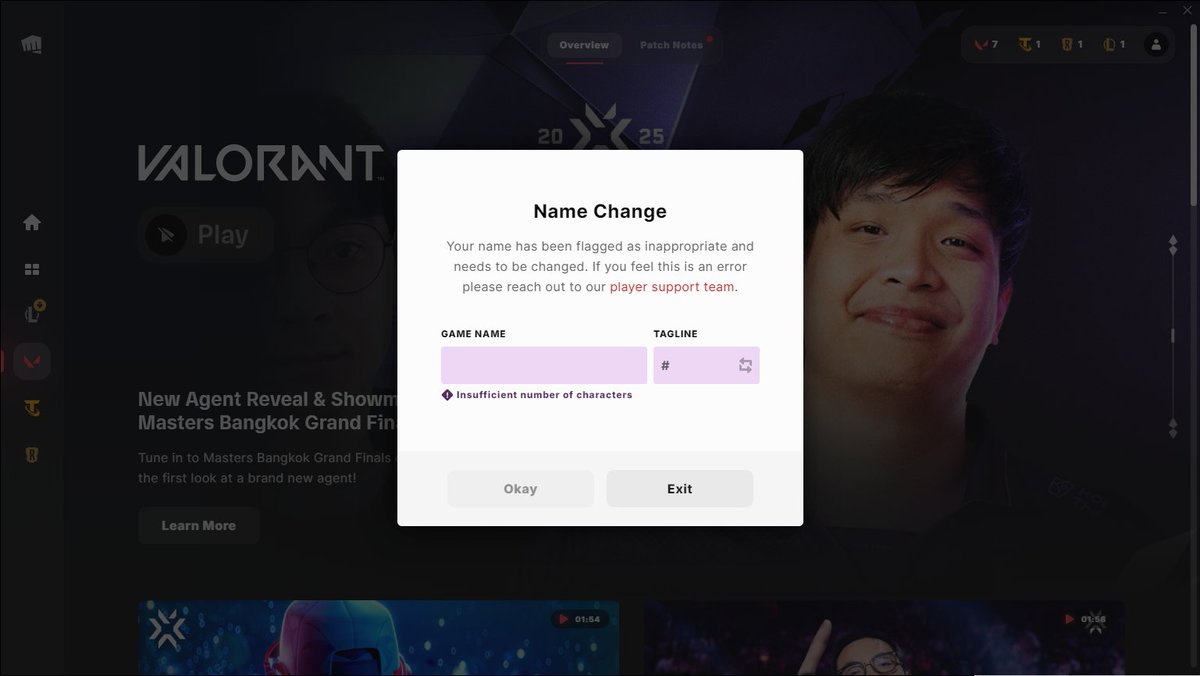The width and height of the screenshot is (1200, 676).
Task: Click the lower carousel arrow indicator on right
Action: [1173, 428]
